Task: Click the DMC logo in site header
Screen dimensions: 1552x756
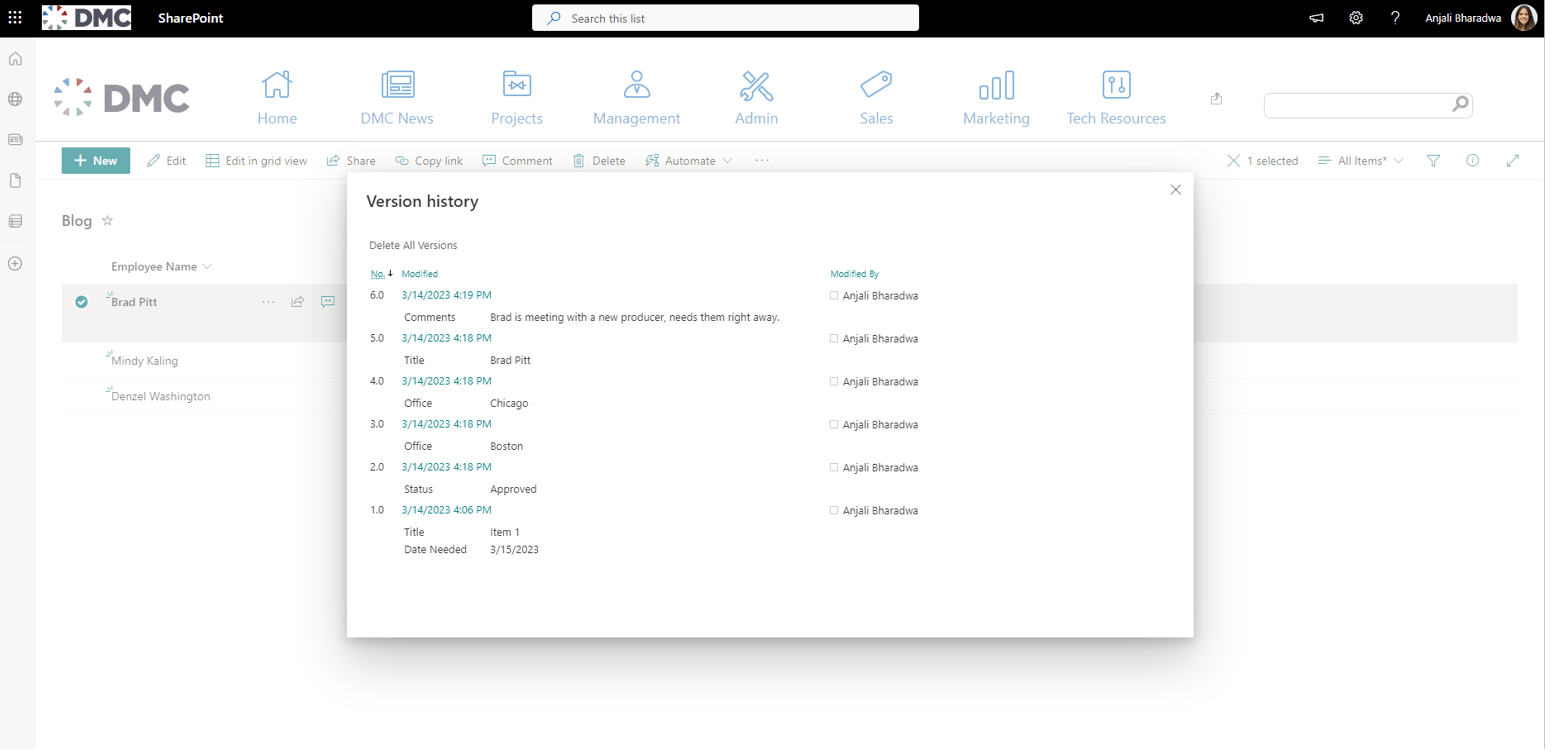Action: click(122, 98)
